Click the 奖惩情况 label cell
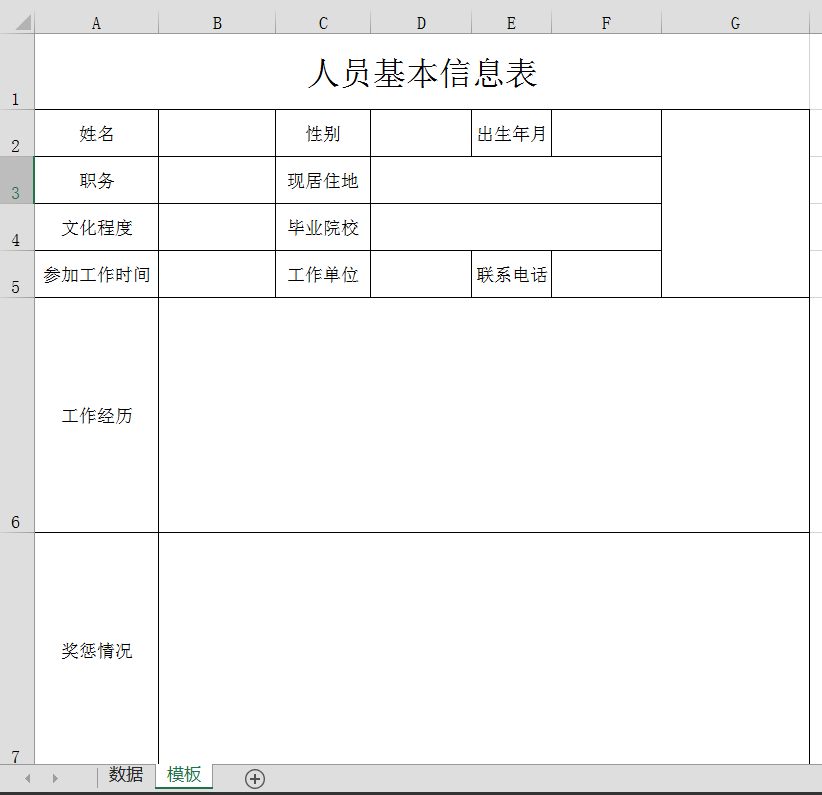The height and width of the screenshot is (795, 822). [x=96, y=650]
